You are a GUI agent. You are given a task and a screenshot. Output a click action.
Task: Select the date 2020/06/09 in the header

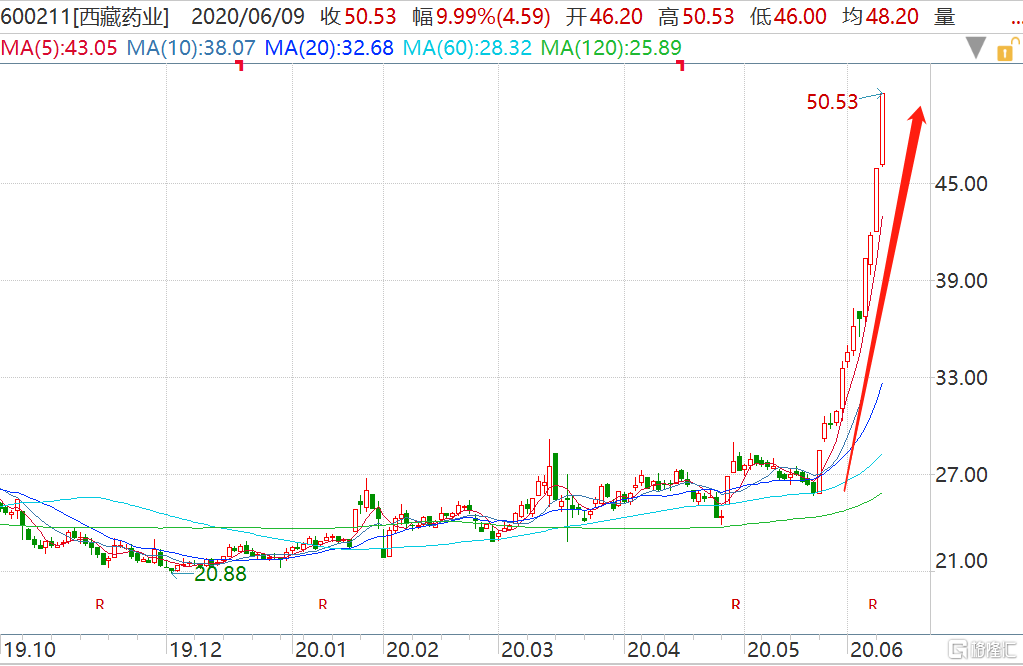point(248,17)
